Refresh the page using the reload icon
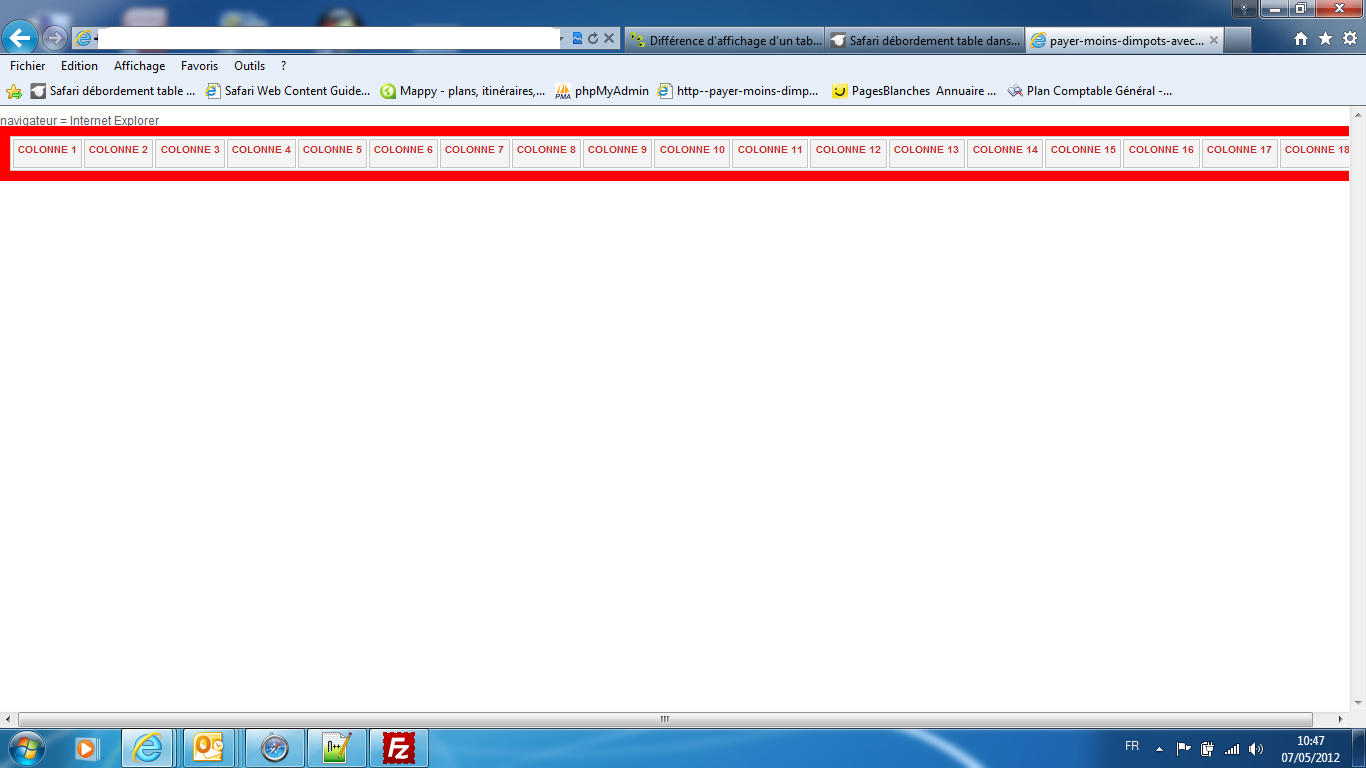1366x768 pixels. (592, 39)
